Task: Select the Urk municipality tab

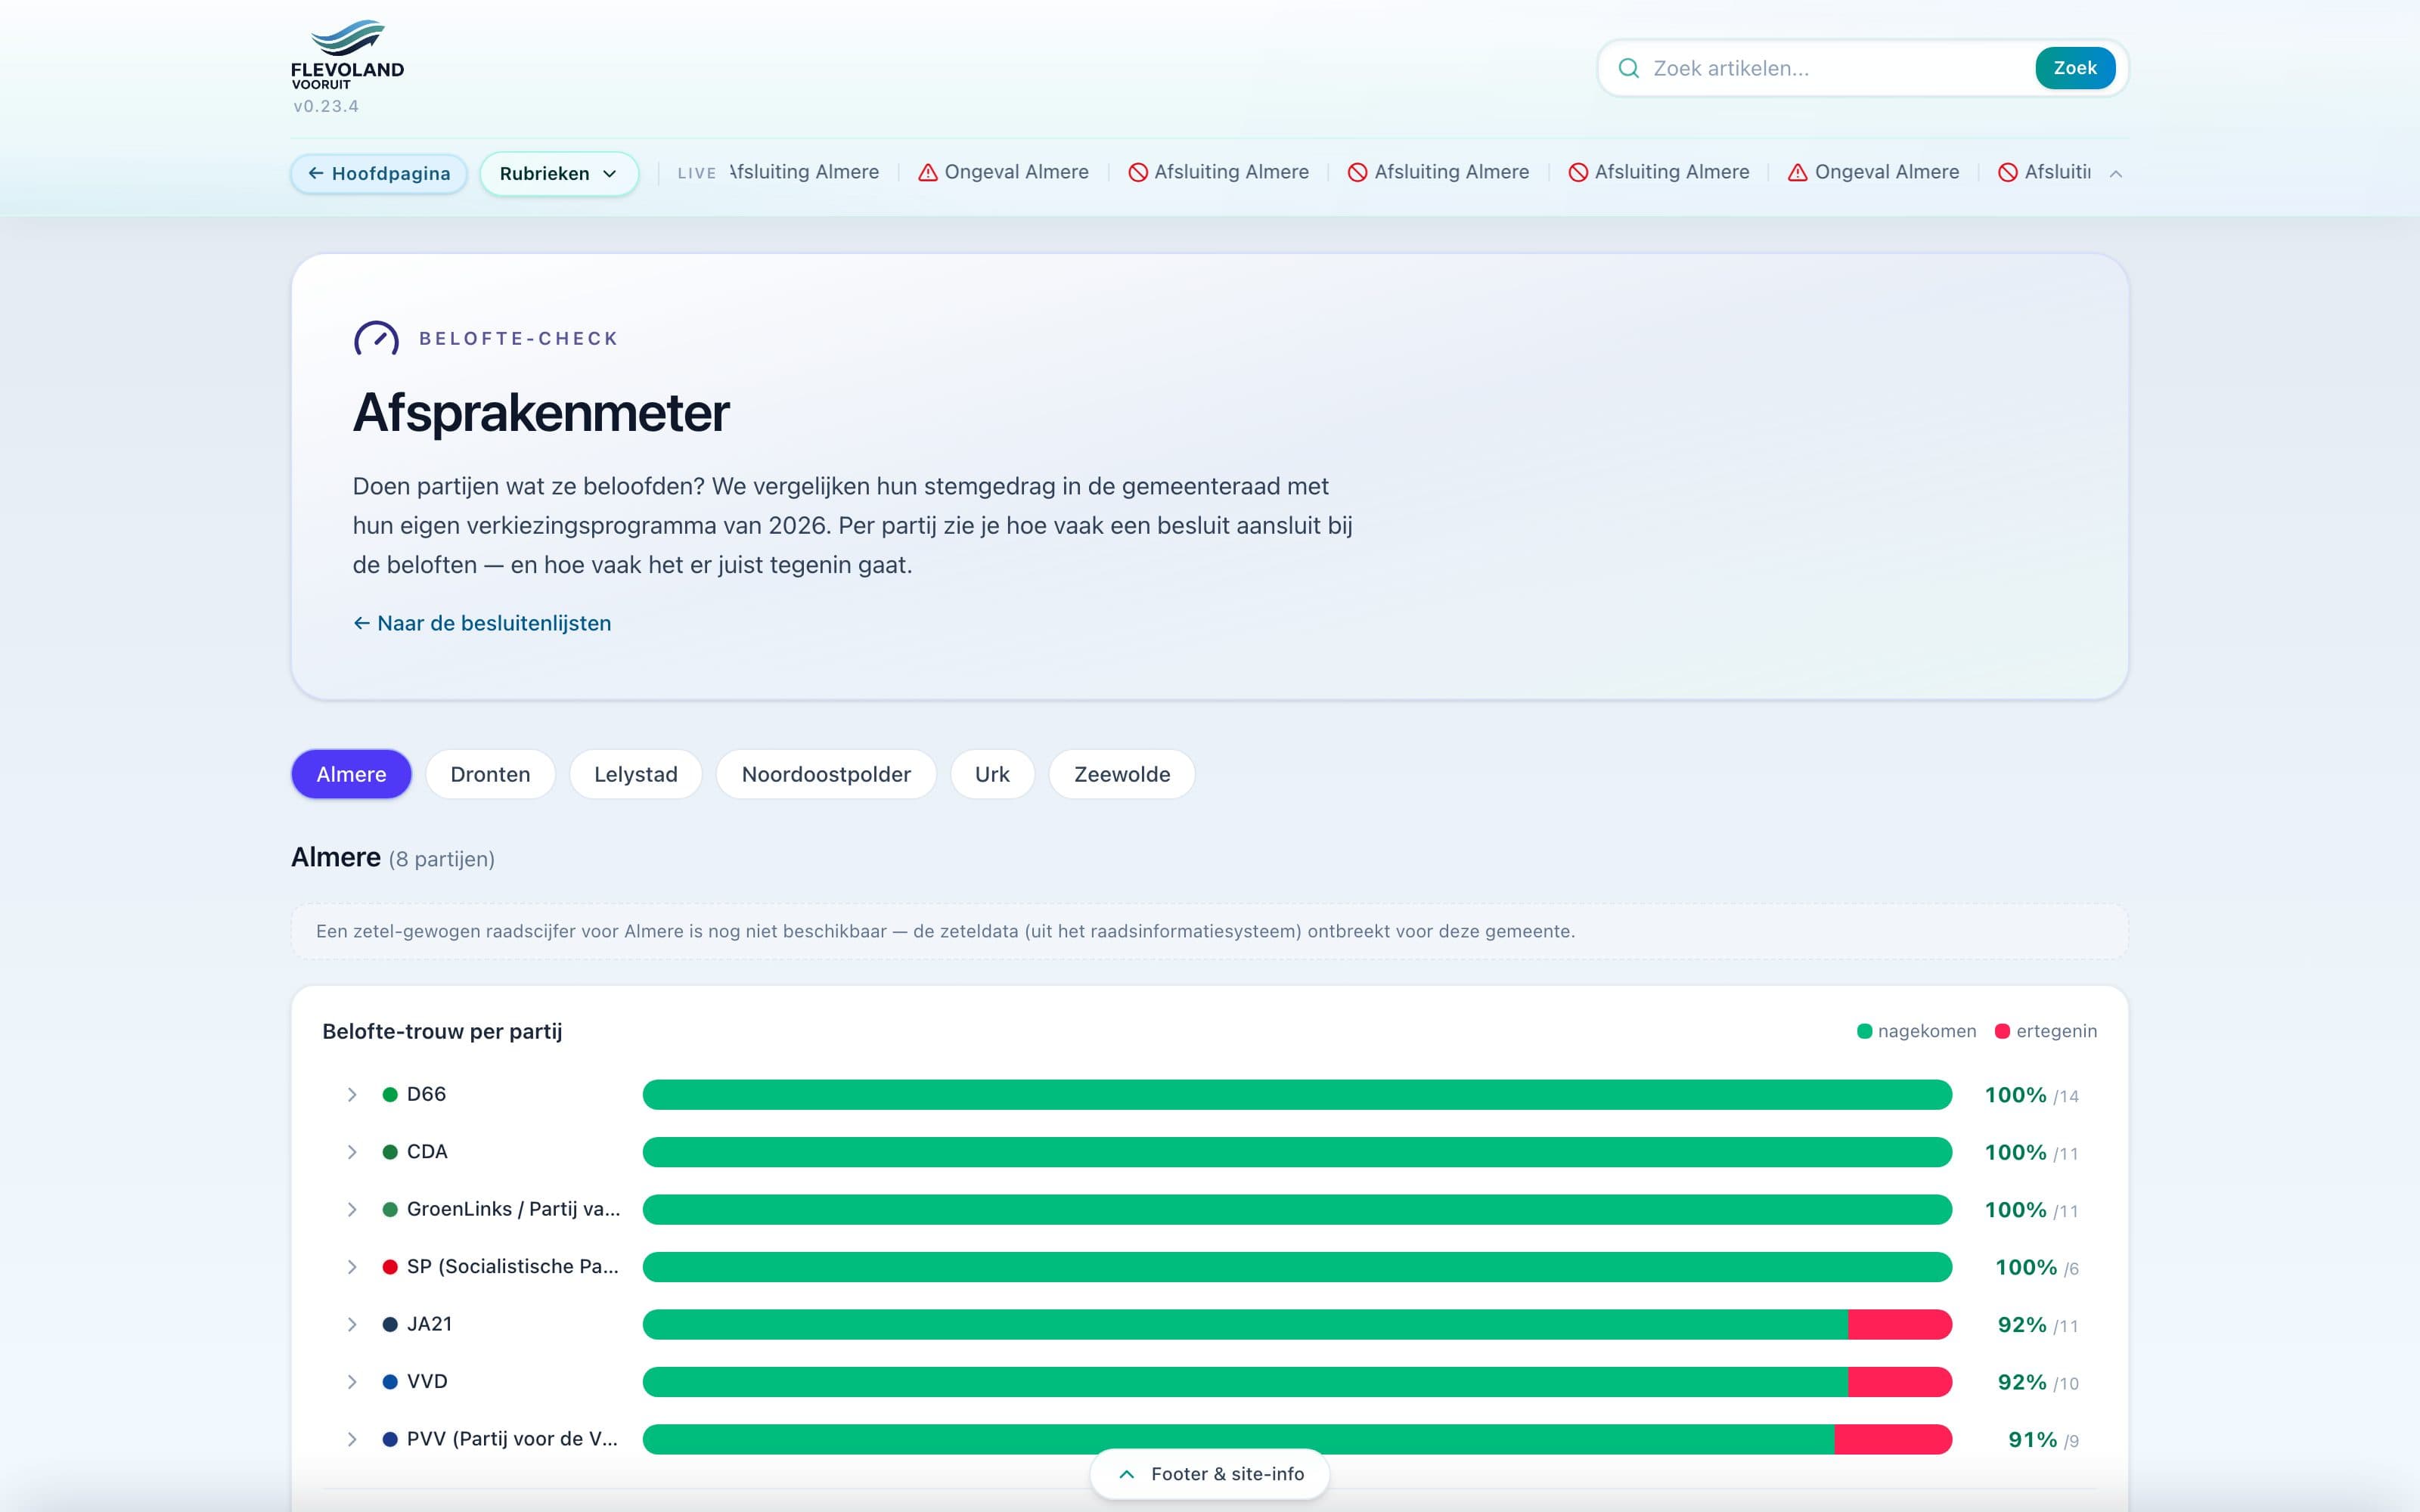Action: (x=992, y=774)
